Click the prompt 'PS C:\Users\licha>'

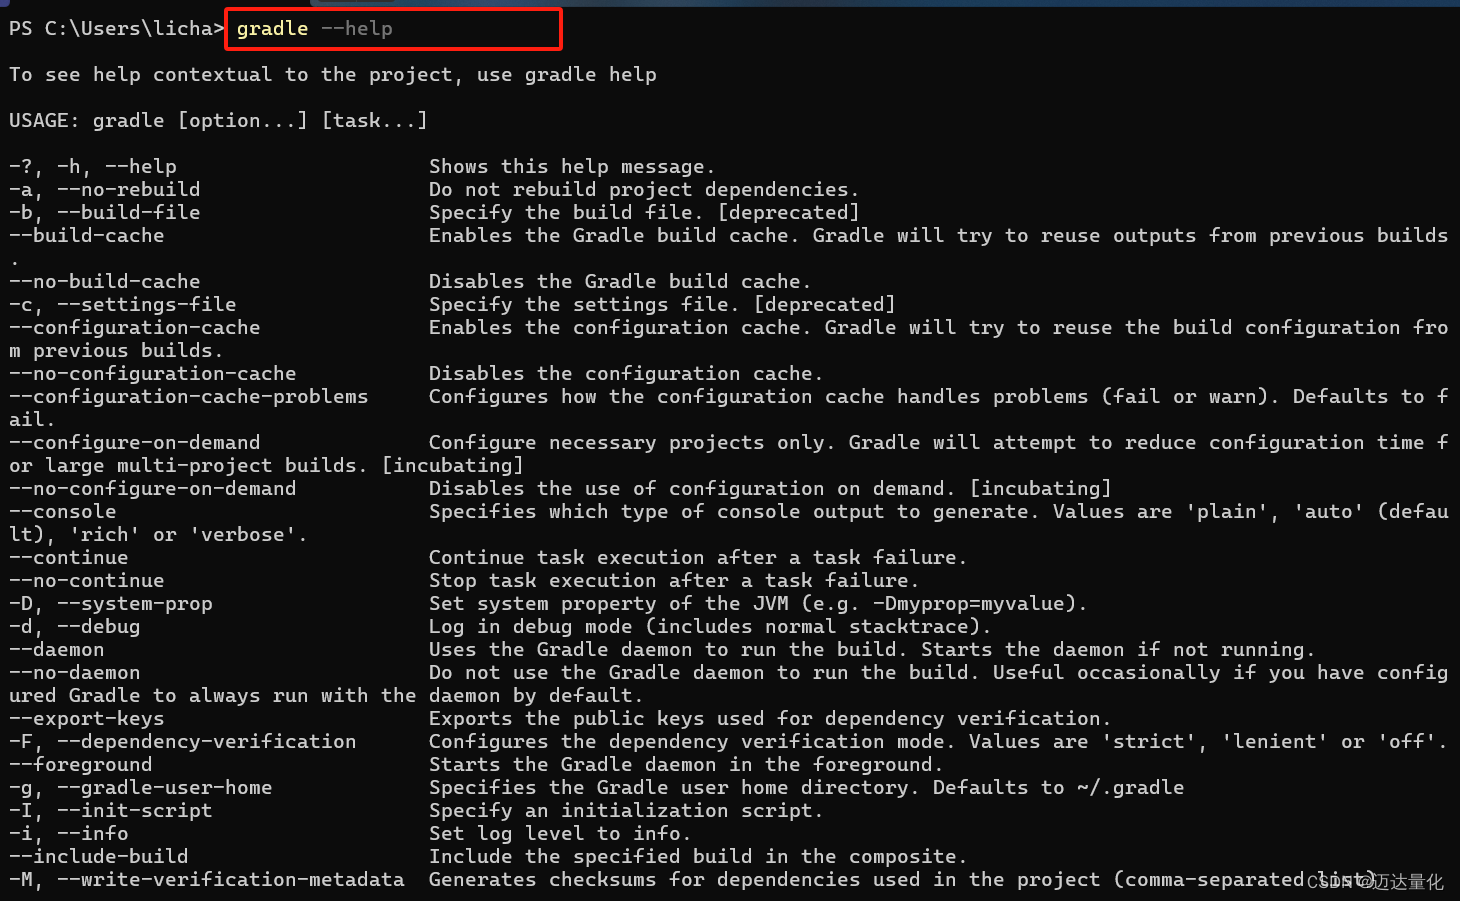(116, 28)
